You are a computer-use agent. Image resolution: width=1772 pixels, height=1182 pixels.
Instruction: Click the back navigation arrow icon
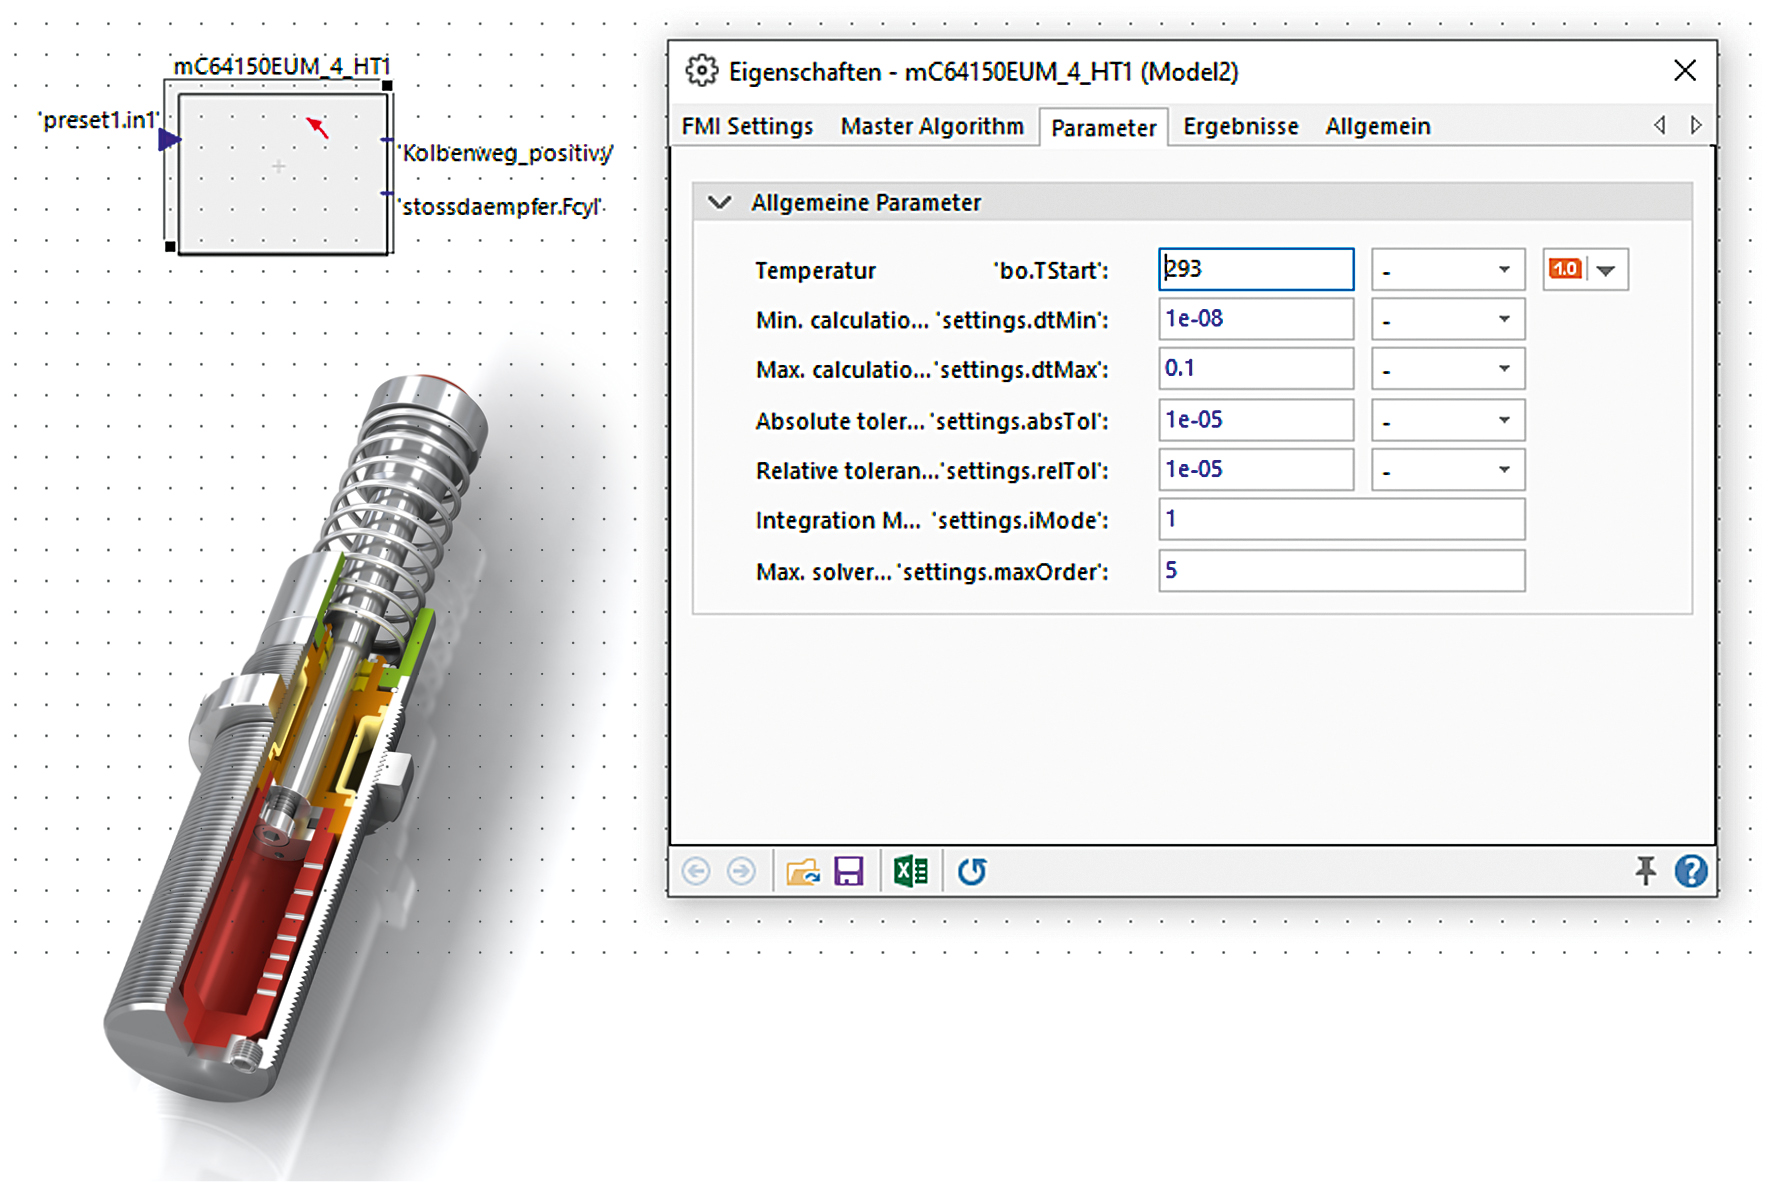pyautogui.click(x=696, y=871)
